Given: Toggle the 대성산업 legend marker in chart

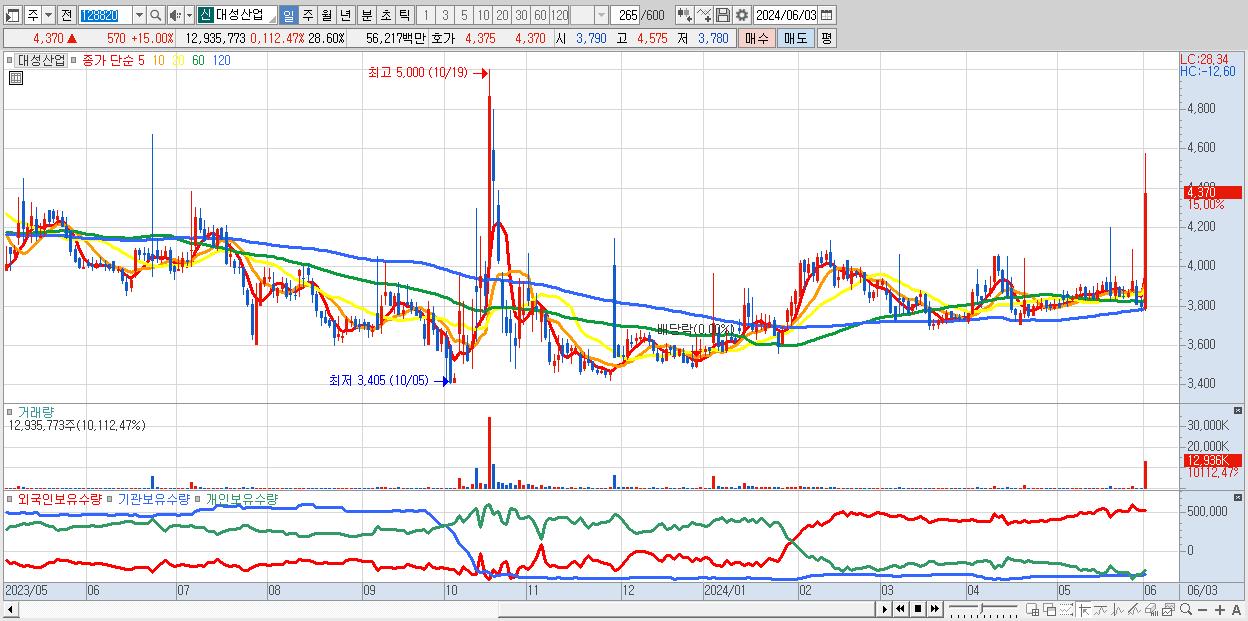Looking at the screenshot, I should tap(12, 60).
